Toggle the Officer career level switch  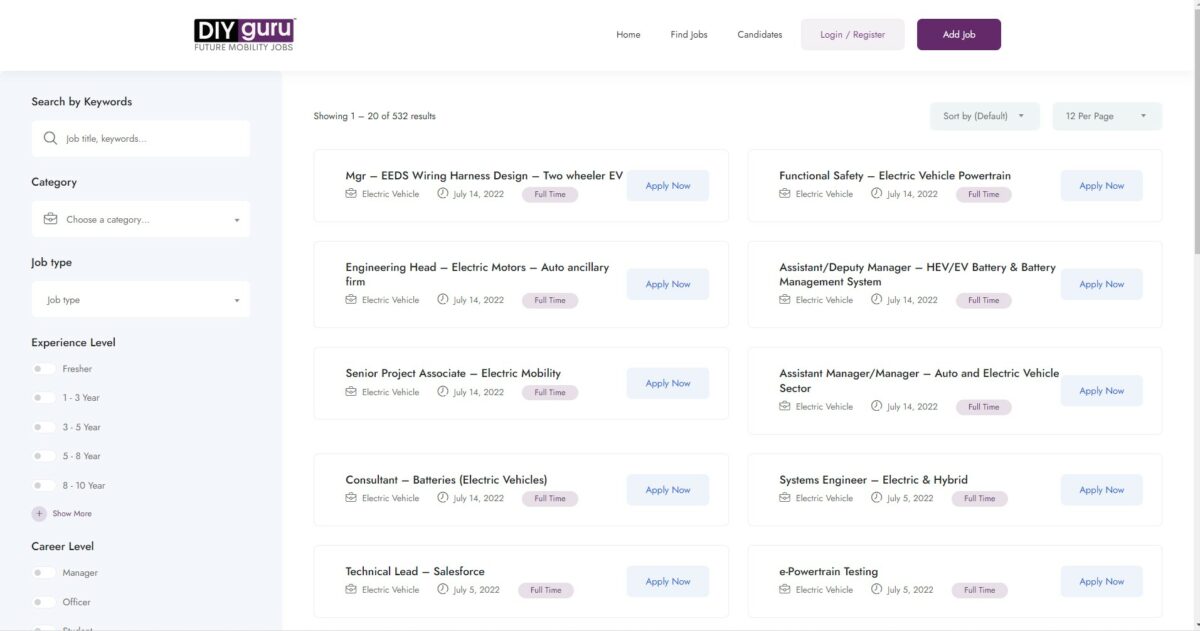43,602
